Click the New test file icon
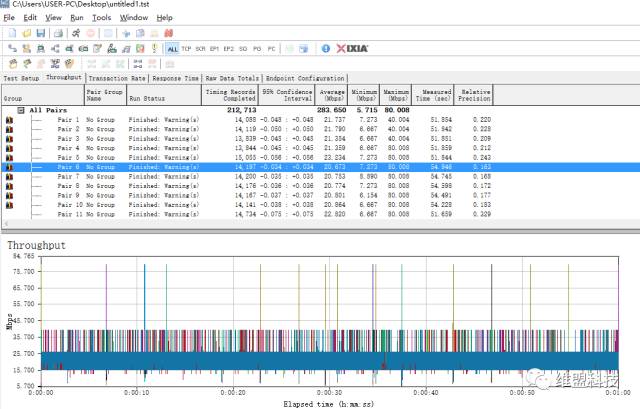The width and height of the screenshot is (640, 409). coord(10,33)
